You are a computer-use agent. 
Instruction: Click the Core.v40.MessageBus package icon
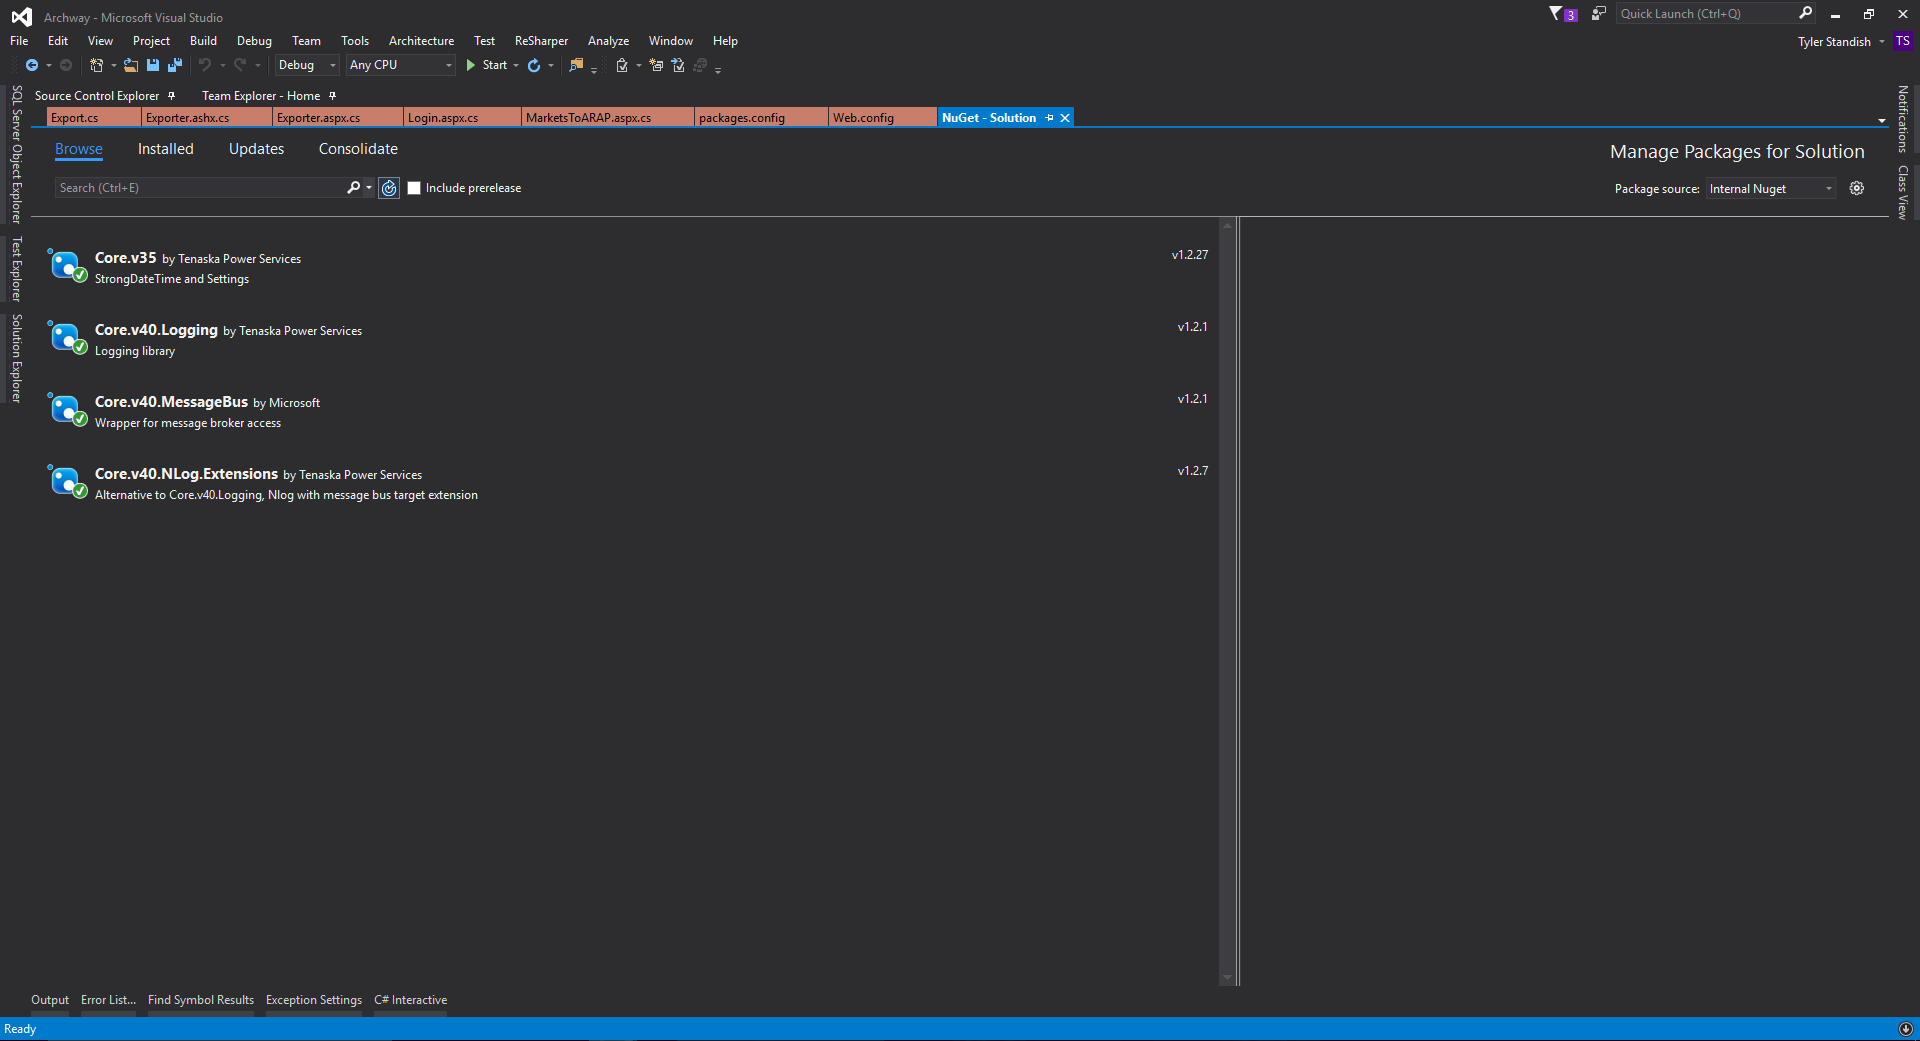pos(67,410)
